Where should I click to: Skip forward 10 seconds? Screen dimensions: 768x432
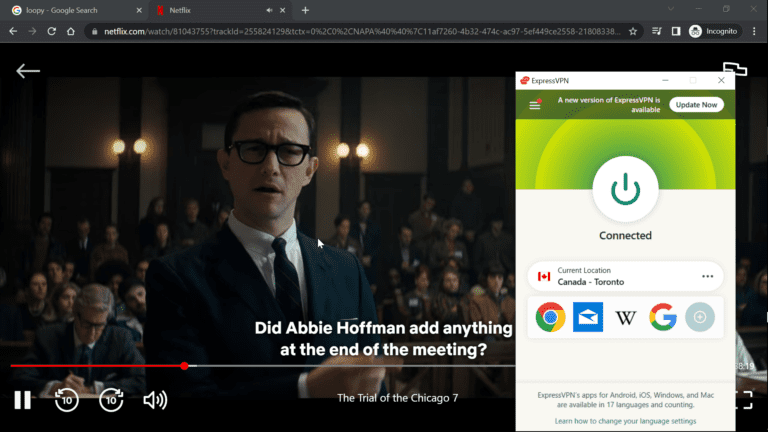pyautogui.click(x=111, y=400)
